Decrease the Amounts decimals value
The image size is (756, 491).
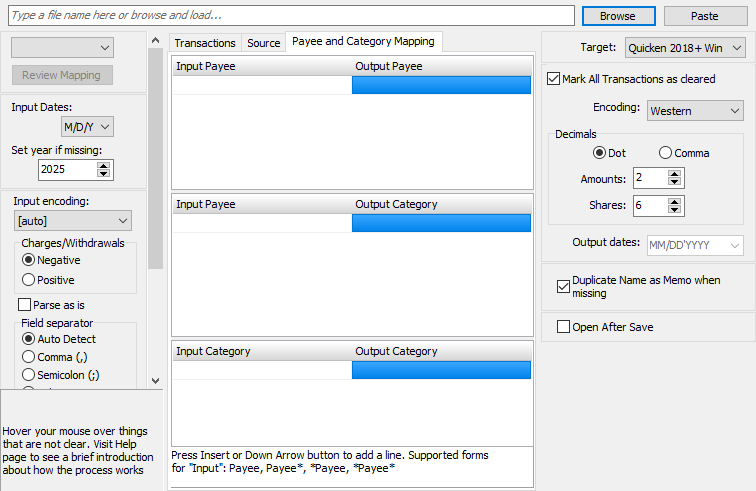pos(674,182)
